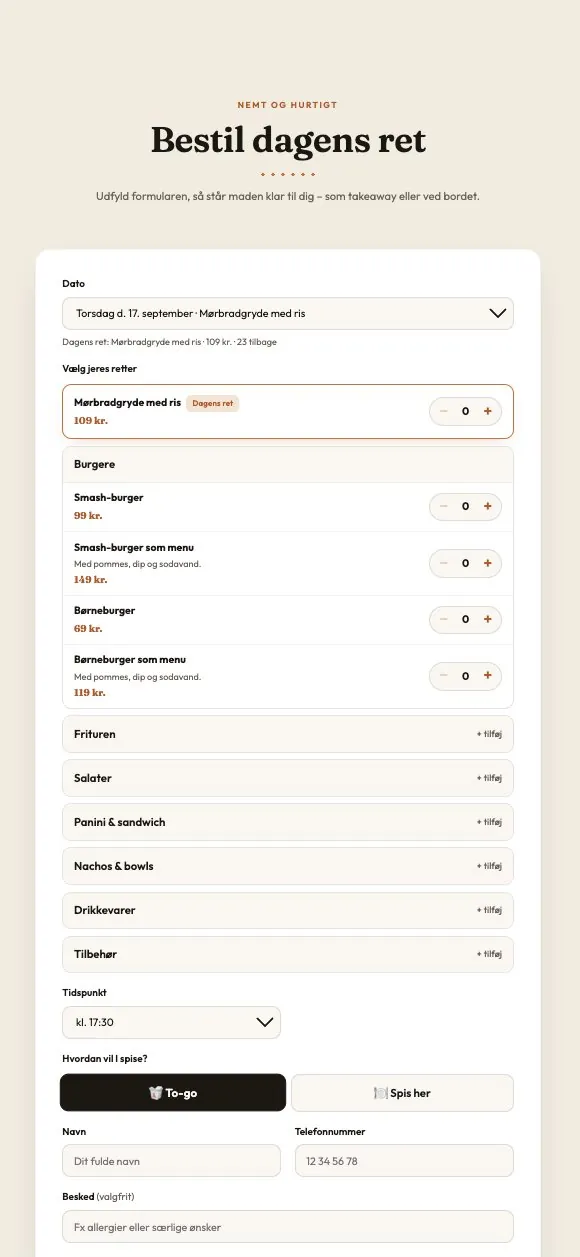Remove one Smash-burger som menu with minus
The image size is (580, 1257).
pyautogui.click(x=443, y=563)
